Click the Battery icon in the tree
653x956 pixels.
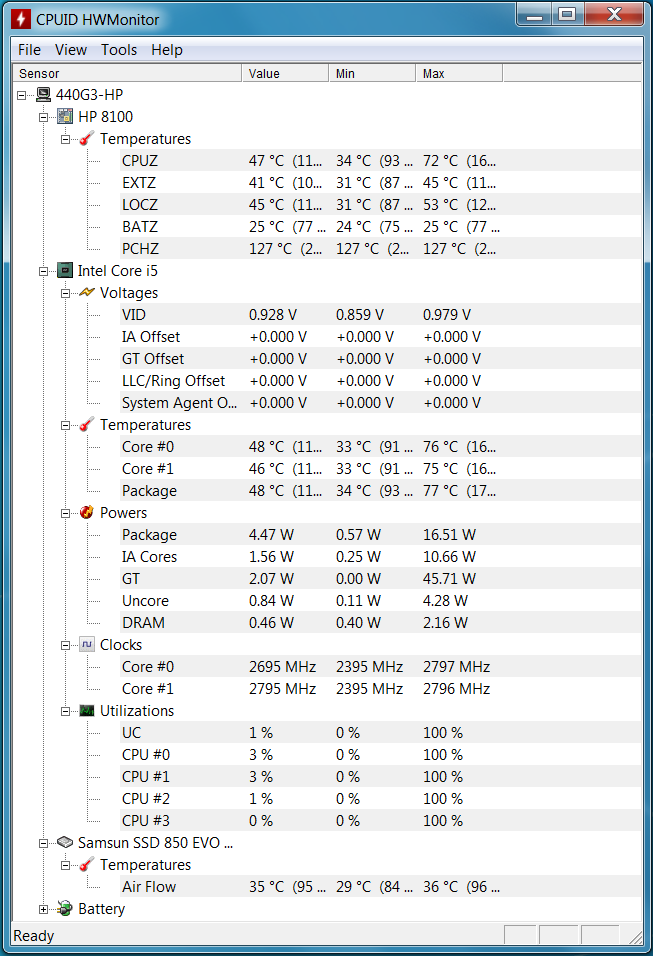(x=65, y=908)
